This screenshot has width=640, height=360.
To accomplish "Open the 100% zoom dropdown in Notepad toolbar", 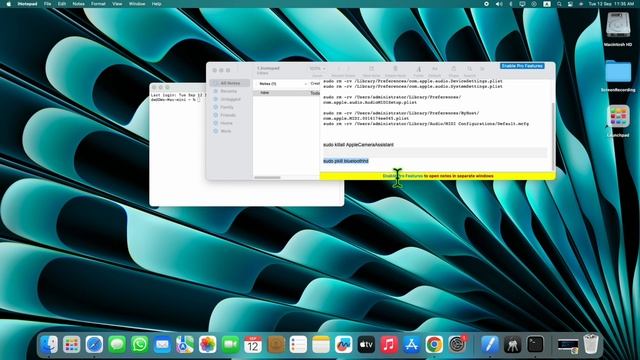I will [x=317, y=69].
